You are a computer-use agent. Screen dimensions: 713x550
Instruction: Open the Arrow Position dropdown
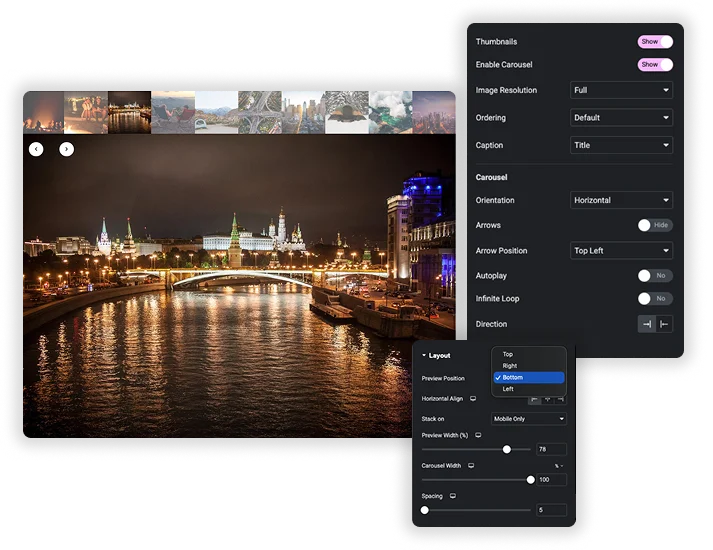coord(621,250)
